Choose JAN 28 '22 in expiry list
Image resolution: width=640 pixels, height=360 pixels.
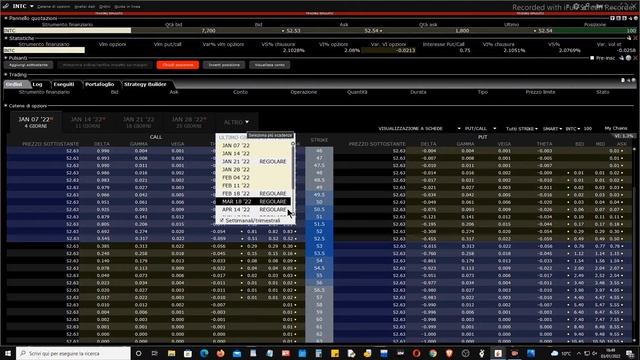(253, 169)
